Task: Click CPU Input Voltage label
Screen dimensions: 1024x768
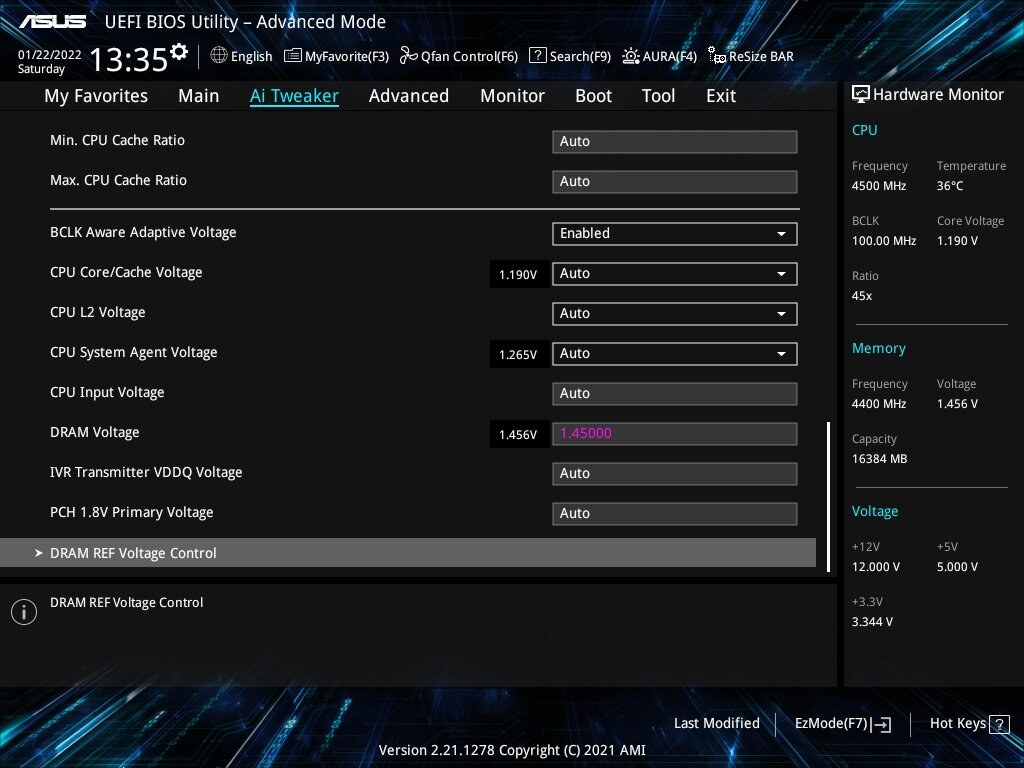Action: click(x=107, y=392)
